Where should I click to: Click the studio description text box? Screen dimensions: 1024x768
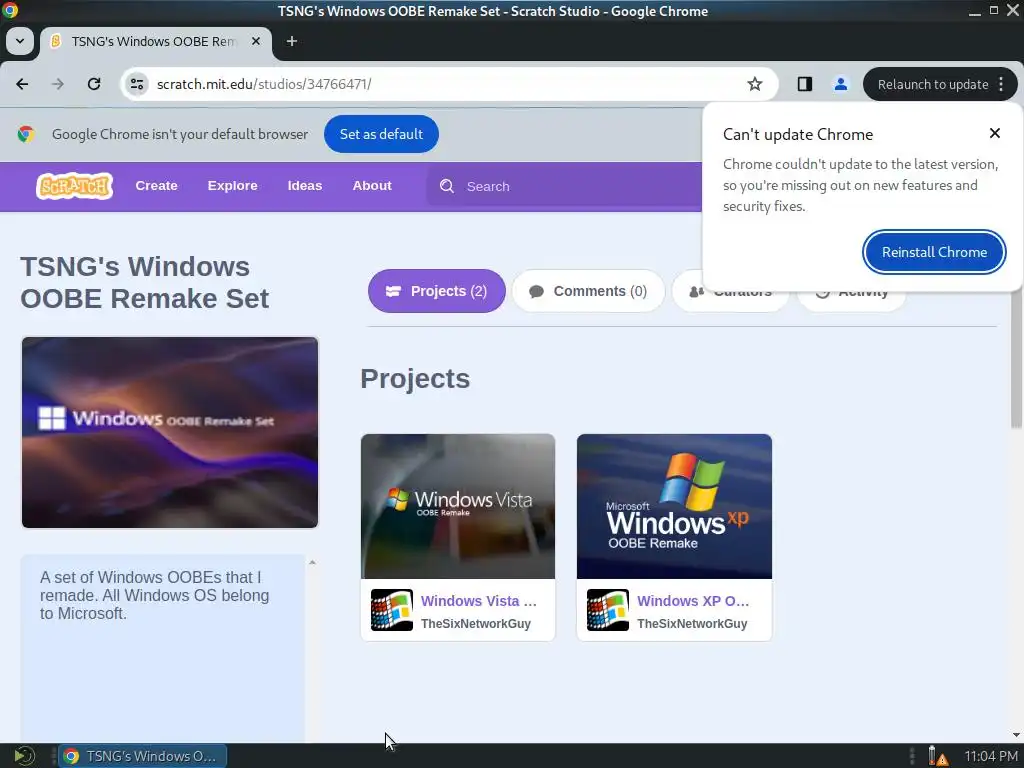pos(163,648)
